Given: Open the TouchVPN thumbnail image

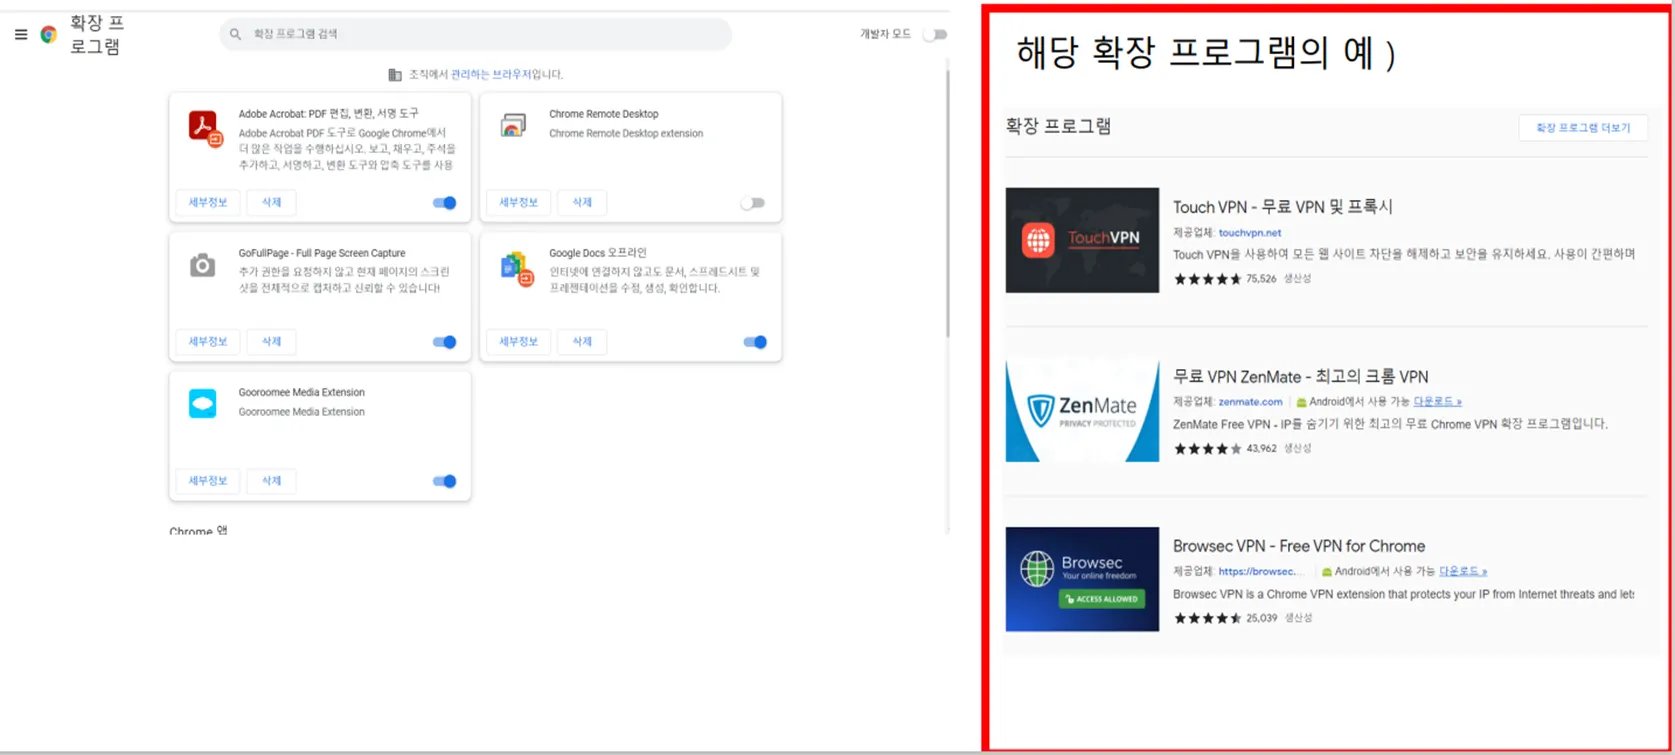Looking at the screenshot, I should 1082,240.
